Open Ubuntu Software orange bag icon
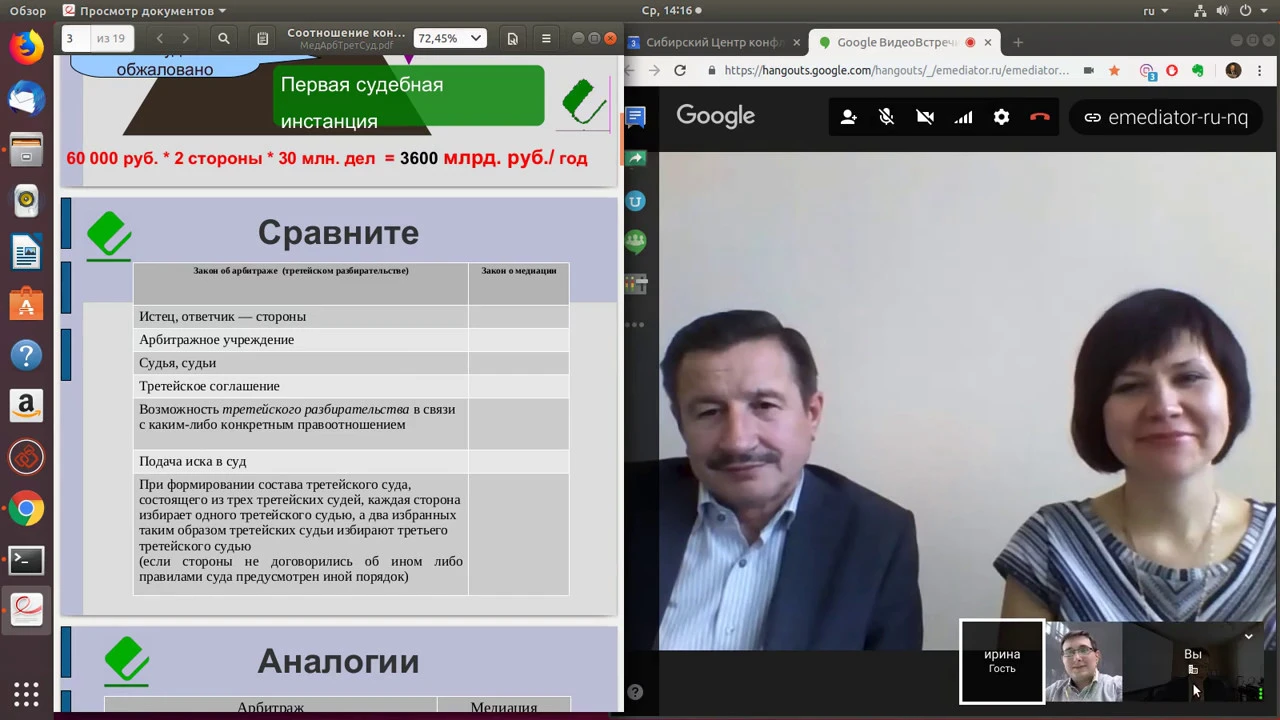Viewport: 1280px width, 720px height. click(x=27, y=304)
